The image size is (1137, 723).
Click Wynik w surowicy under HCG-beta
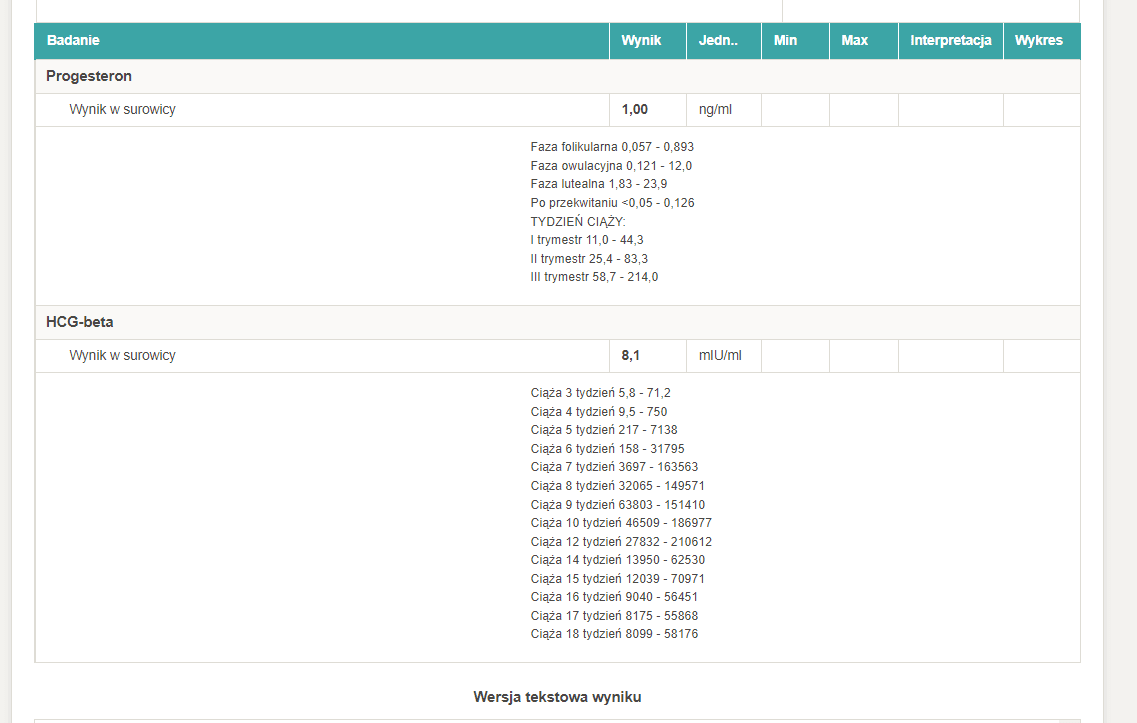point(122,356)
